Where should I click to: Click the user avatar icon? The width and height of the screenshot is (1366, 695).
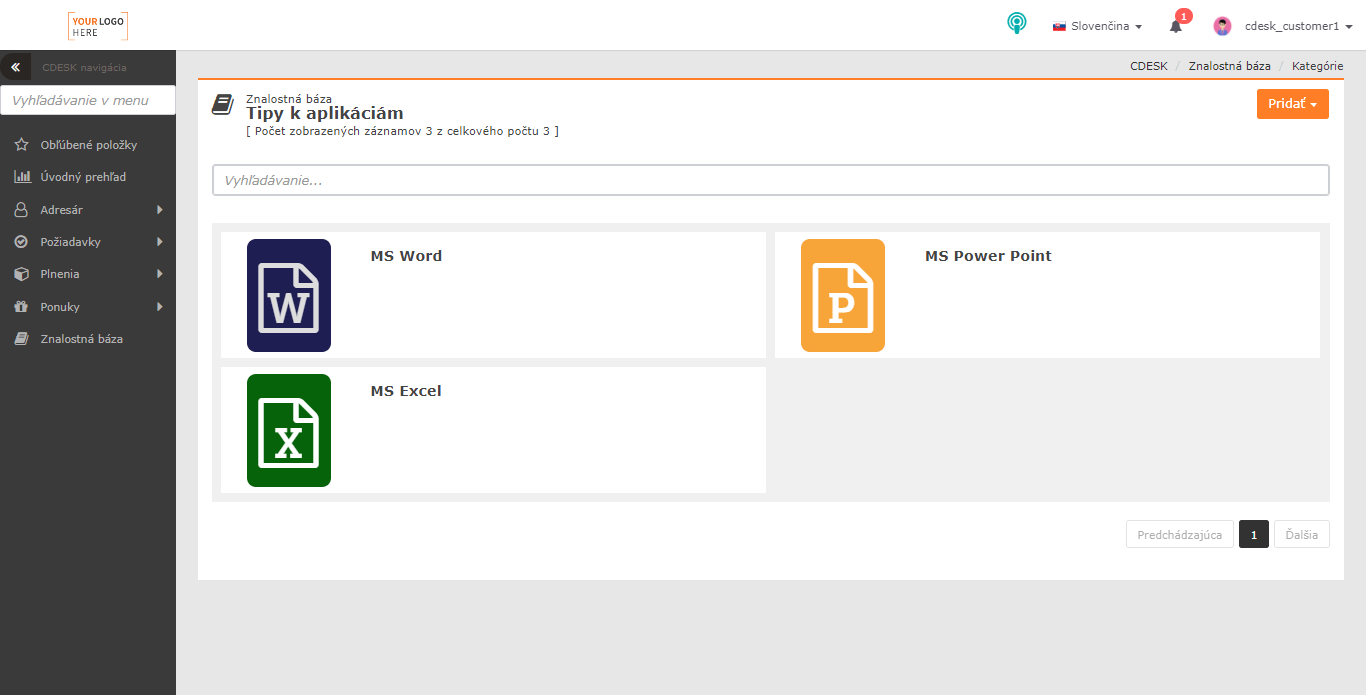[1222, 26]
